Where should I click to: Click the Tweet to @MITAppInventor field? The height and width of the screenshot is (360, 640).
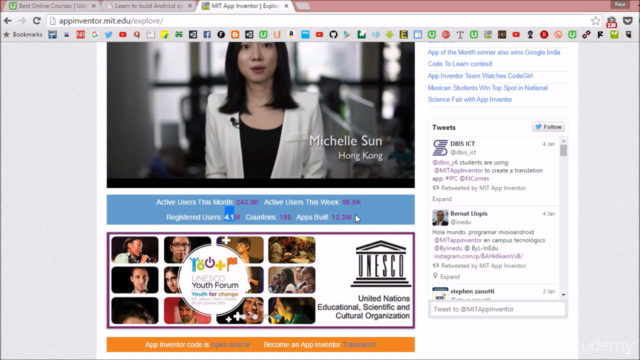[498, 309]
